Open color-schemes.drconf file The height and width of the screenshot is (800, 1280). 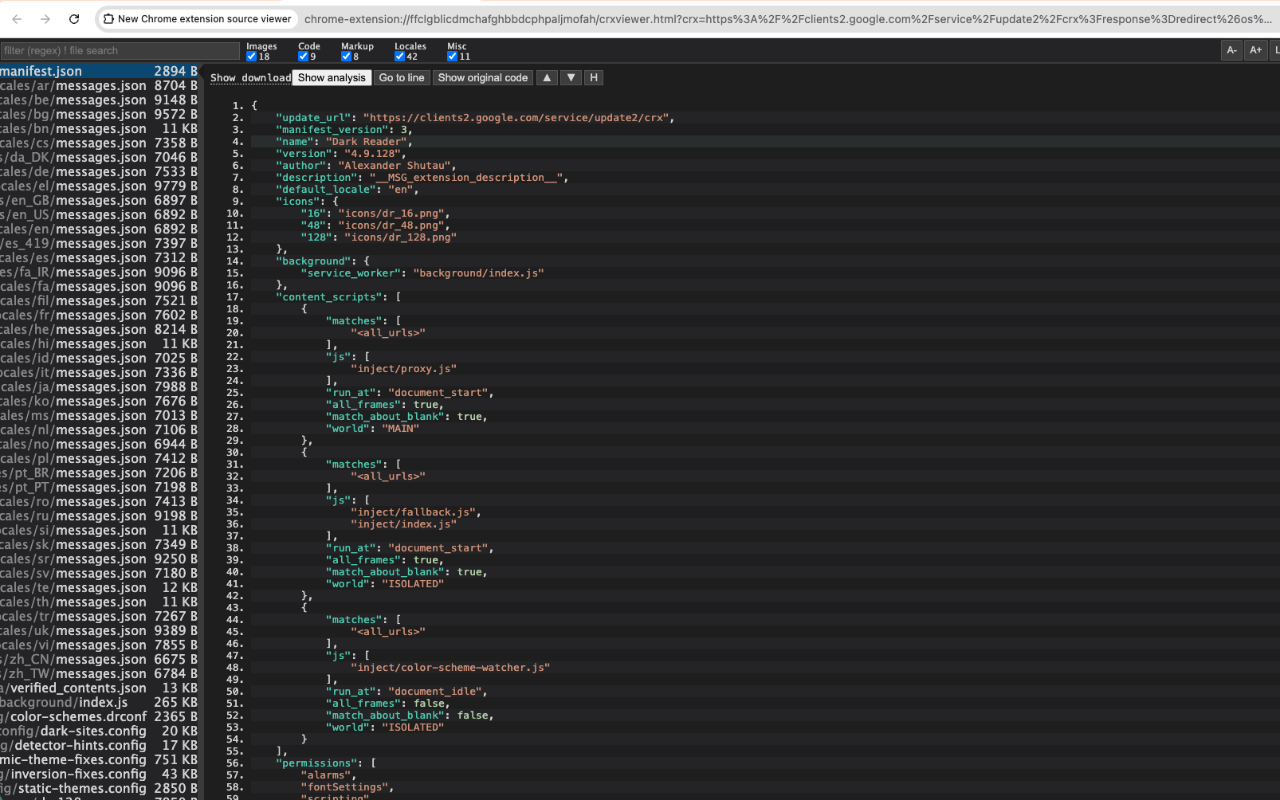coord(100,717)
